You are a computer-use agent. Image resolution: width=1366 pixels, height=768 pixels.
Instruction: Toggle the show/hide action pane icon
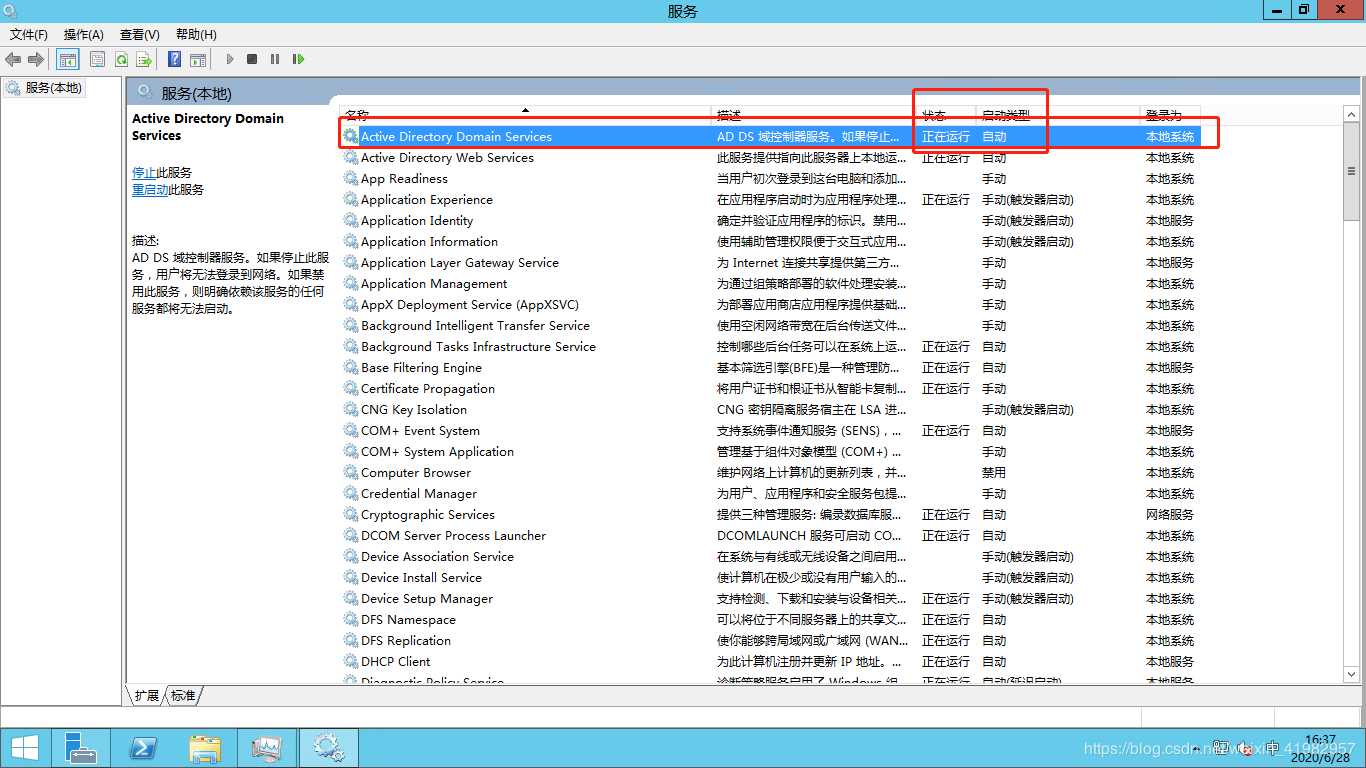(198, 60)
